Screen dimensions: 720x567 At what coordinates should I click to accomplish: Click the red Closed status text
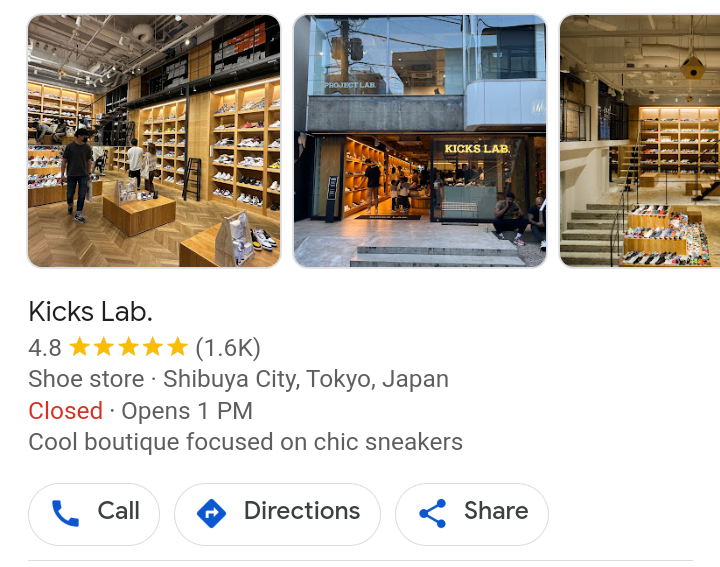65,410
